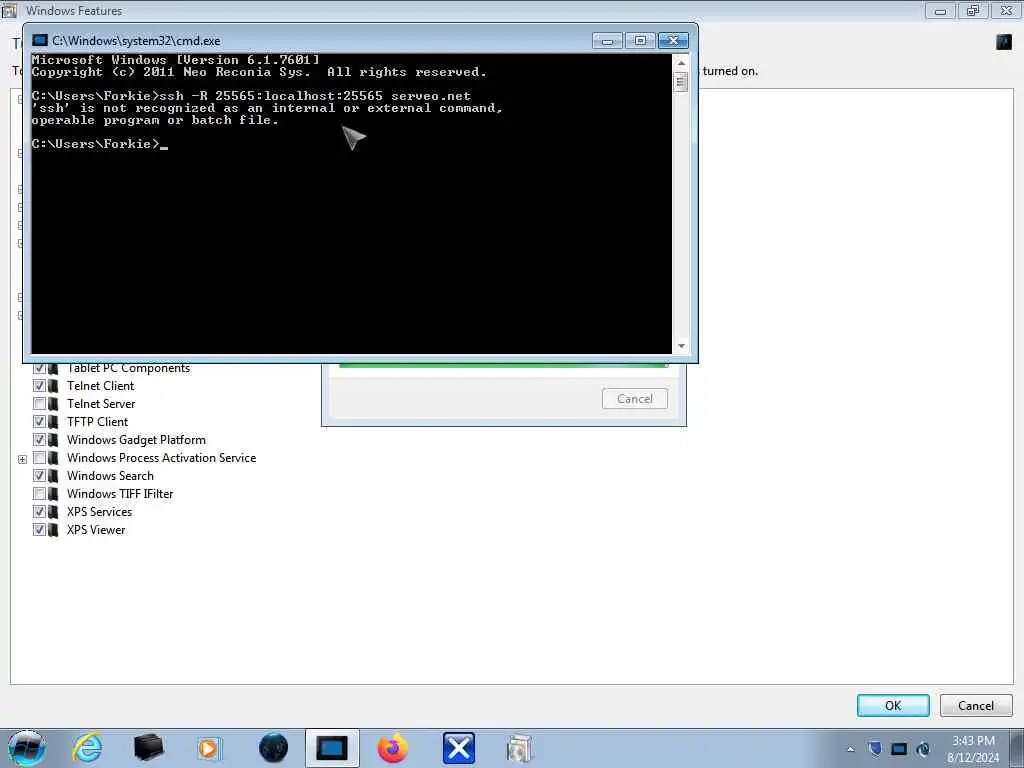Uncheck the Telnet Client checkbox
Viewport: 1024px width, 768px height.
pos(39,386)
